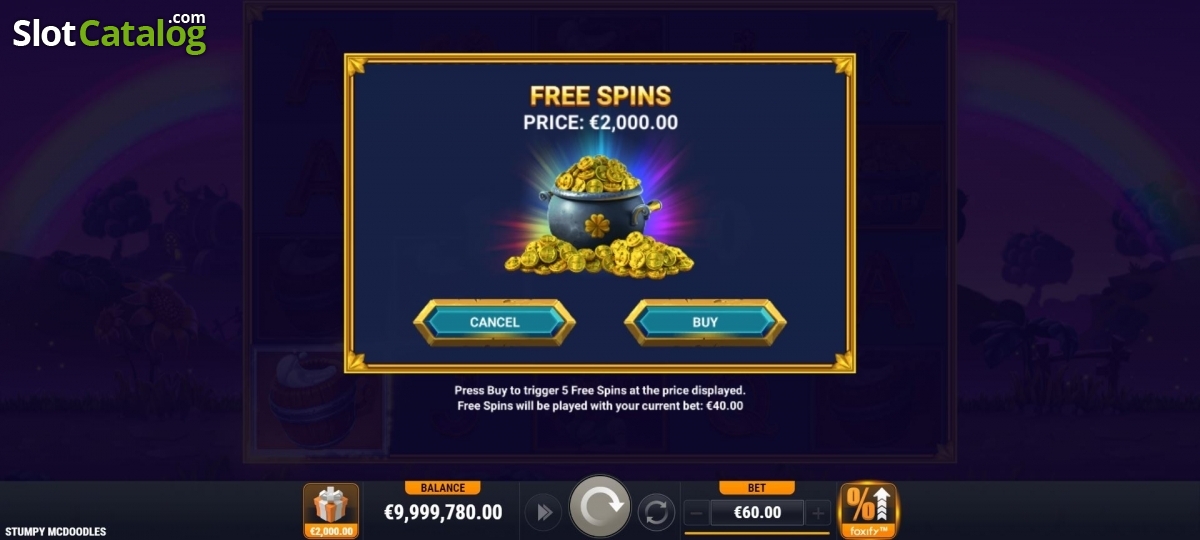
Task: Click the Free Spins heading text
Action: [600, 96]
